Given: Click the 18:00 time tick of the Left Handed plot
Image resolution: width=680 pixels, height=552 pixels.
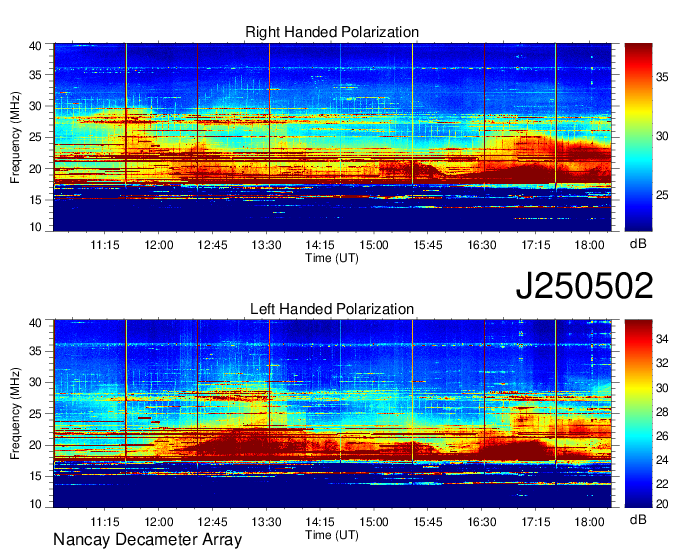Looking at the screenshot, I should coord(589,522).
